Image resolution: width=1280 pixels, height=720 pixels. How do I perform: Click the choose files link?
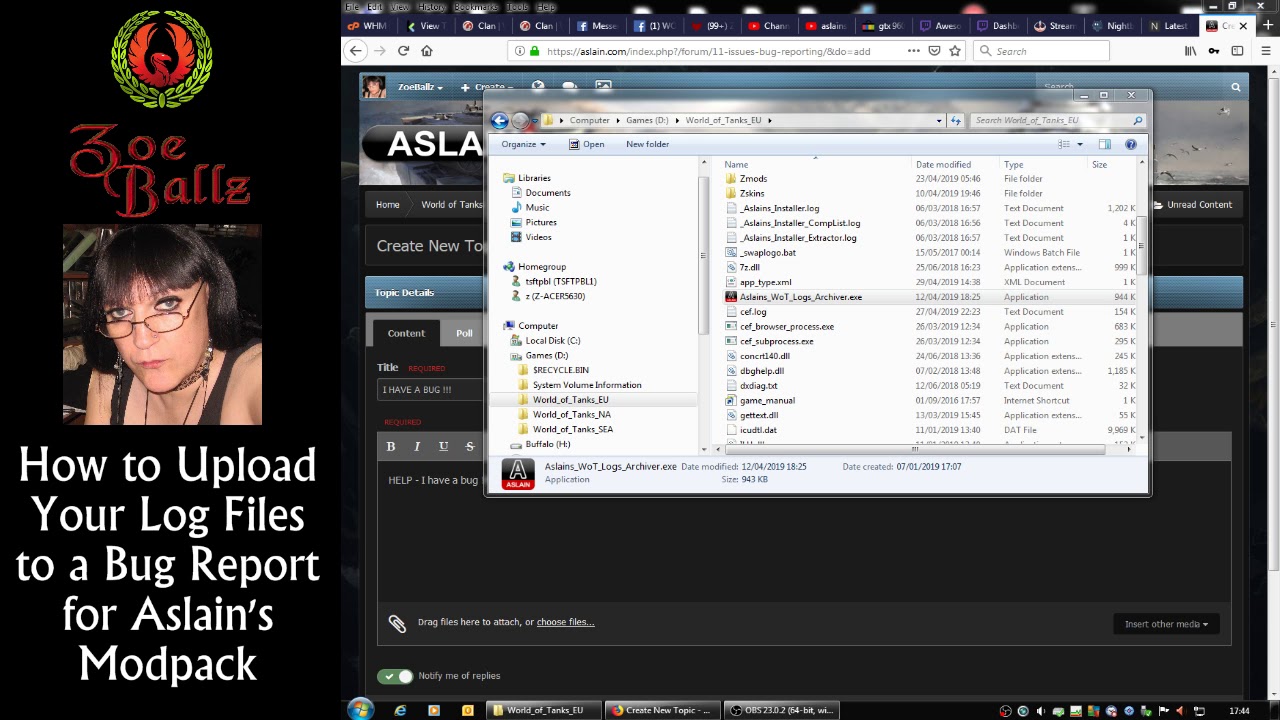point(565,622)
